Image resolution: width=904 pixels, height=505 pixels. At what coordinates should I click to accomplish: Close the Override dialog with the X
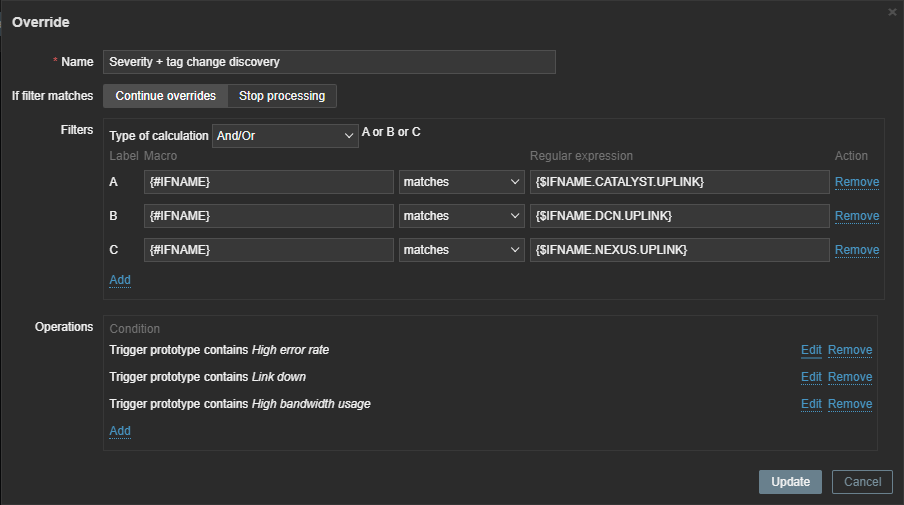click(x=892, y=12)
